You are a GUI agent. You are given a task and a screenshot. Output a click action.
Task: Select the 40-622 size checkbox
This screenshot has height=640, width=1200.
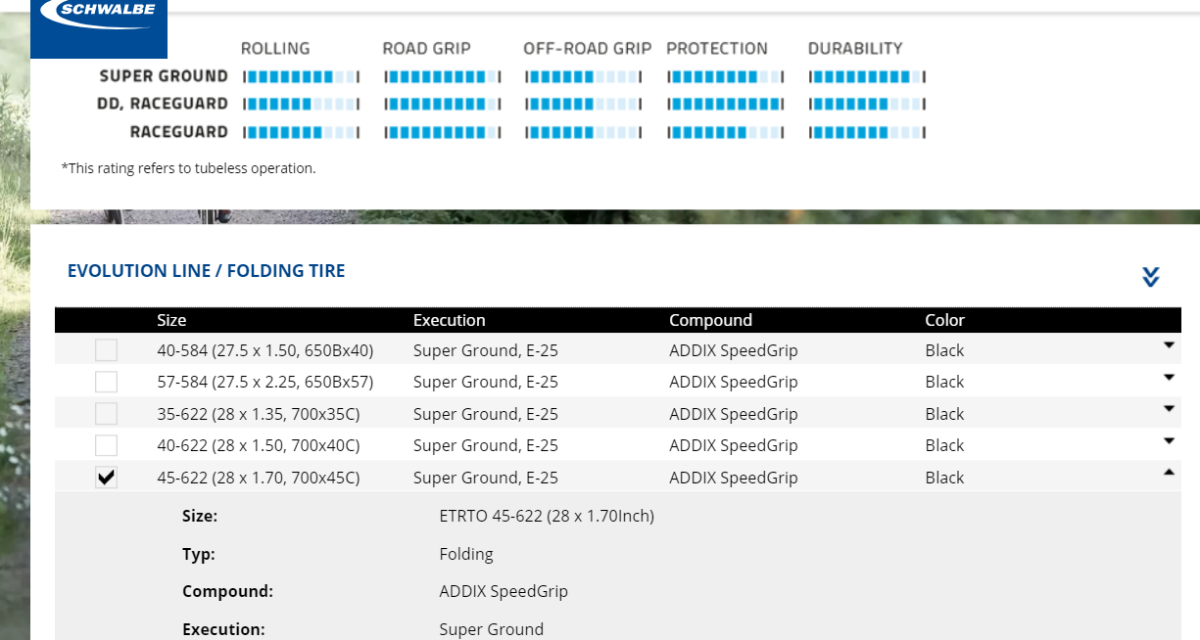[x=106, y=446]
